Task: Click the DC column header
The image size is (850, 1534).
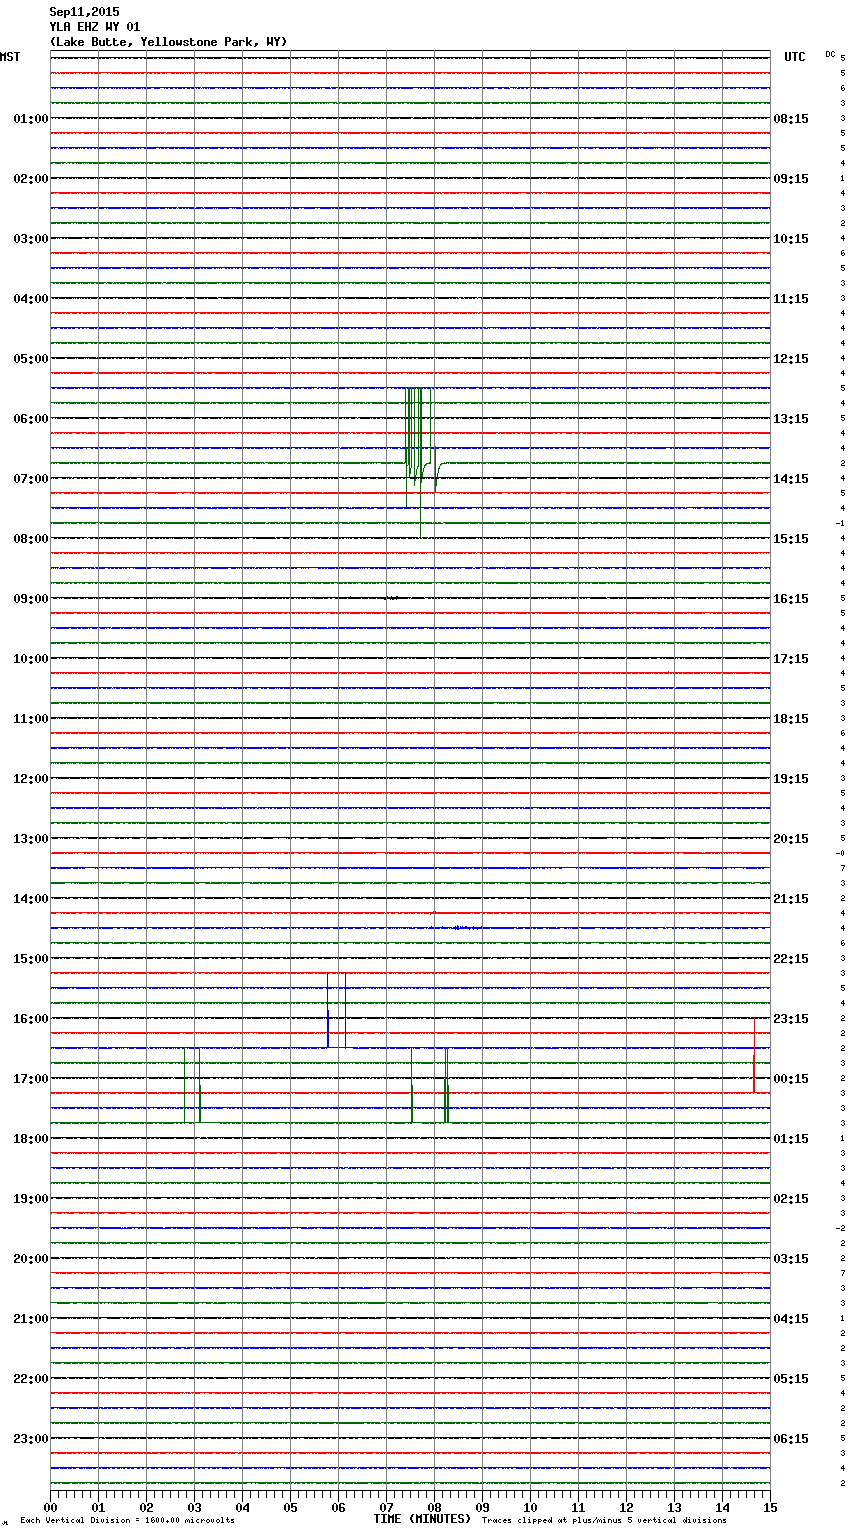Action: [830, 54]
